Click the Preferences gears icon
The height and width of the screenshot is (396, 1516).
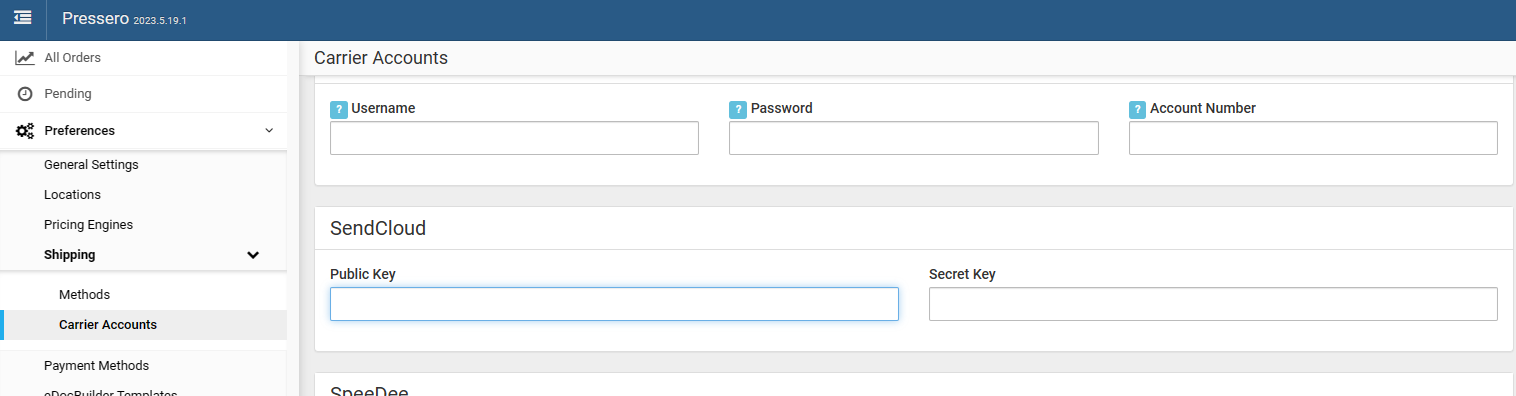click(25, 131)
